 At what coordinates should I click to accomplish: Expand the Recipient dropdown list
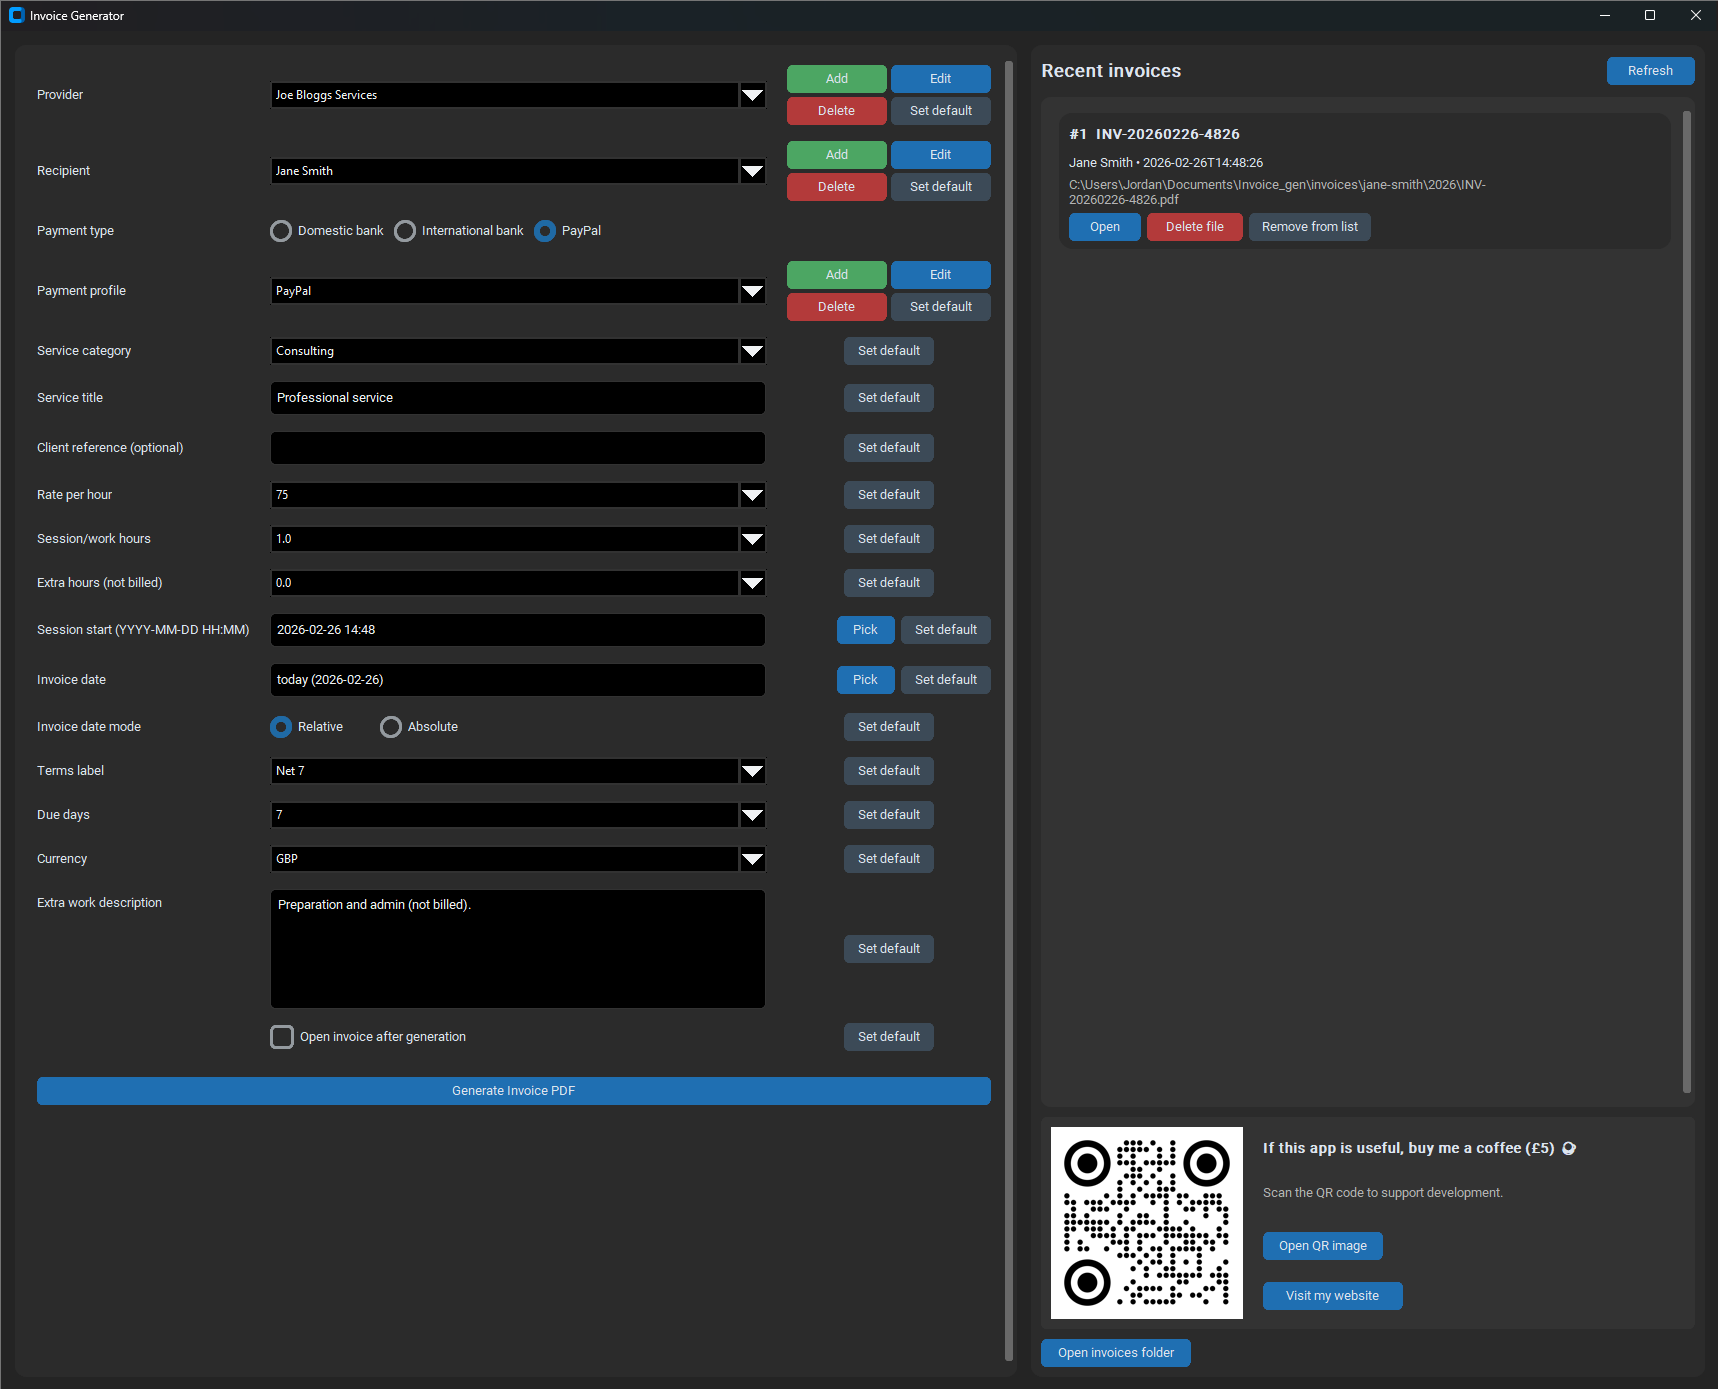(752, 171)
